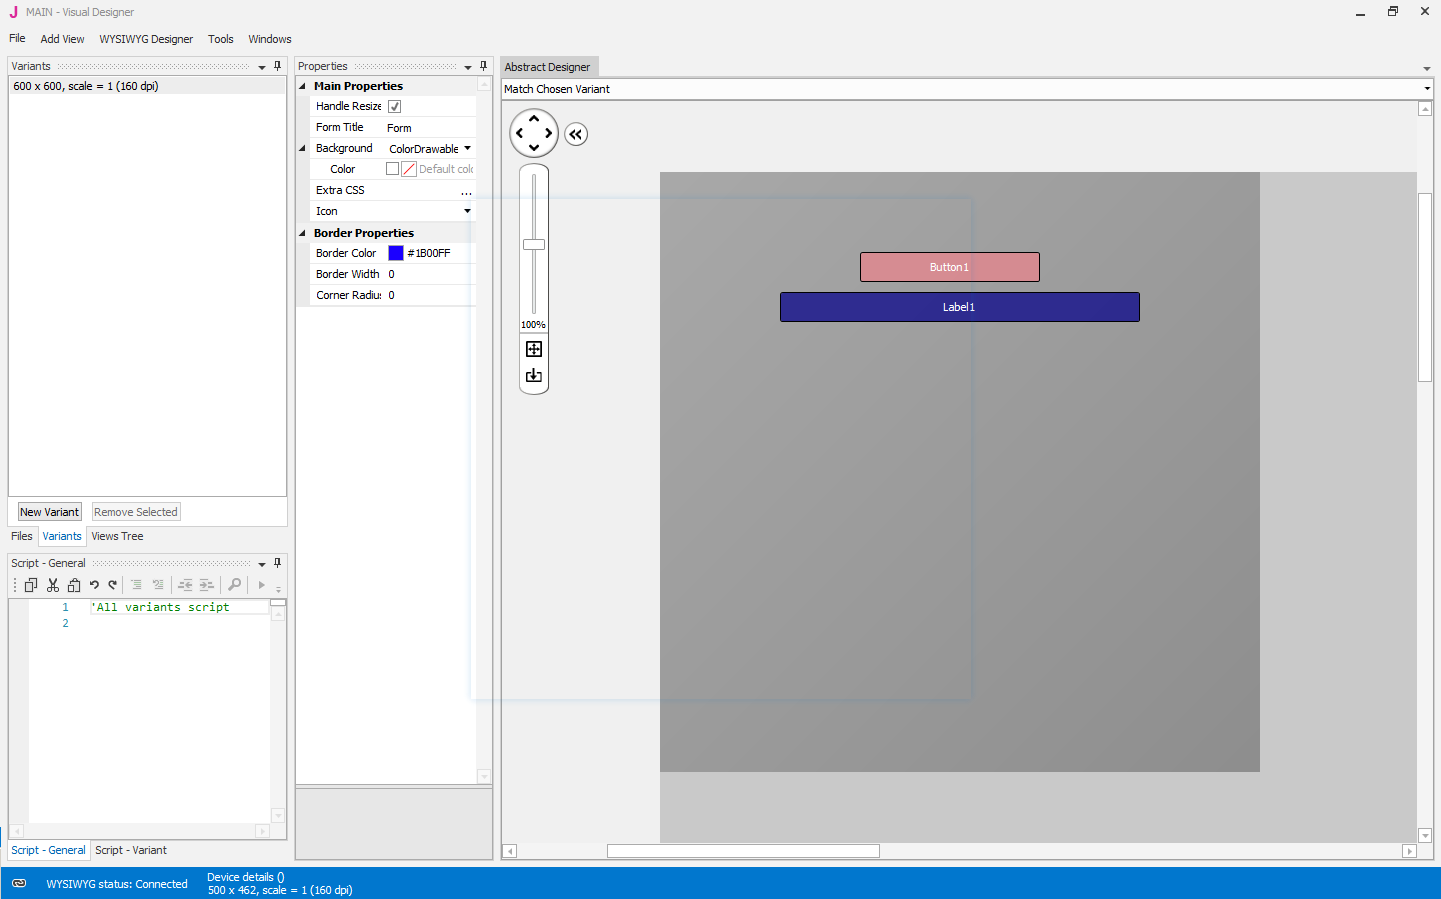
Task: Collapse the Border Properties section
Action: pyautogui.click(x=302, y=233)
